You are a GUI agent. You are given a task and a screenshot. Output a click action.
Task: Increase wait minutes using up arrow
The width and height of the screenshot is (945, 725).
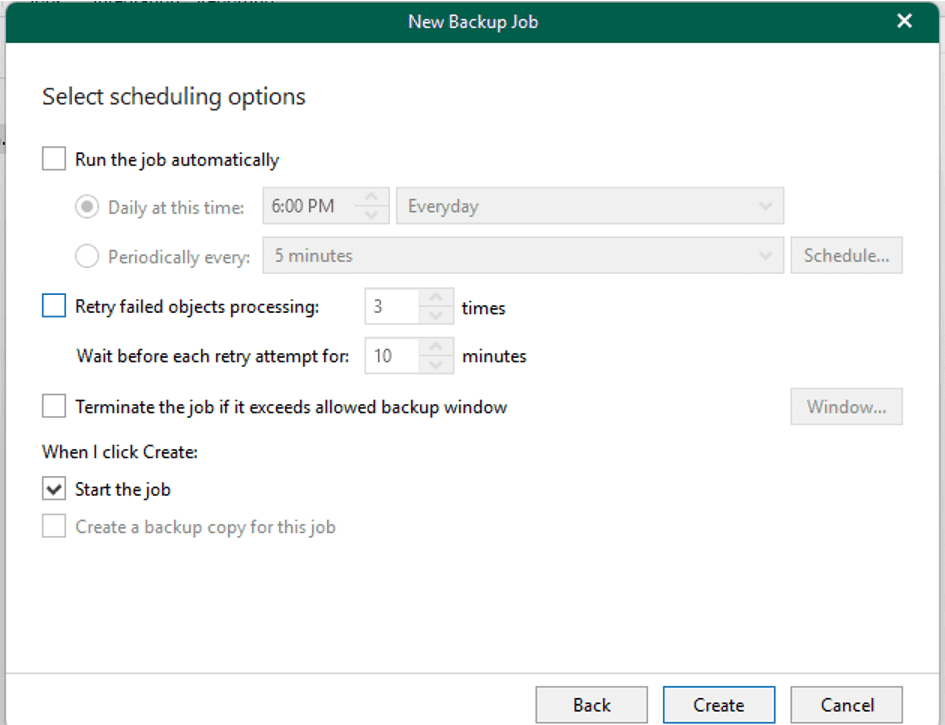[435, 346]
